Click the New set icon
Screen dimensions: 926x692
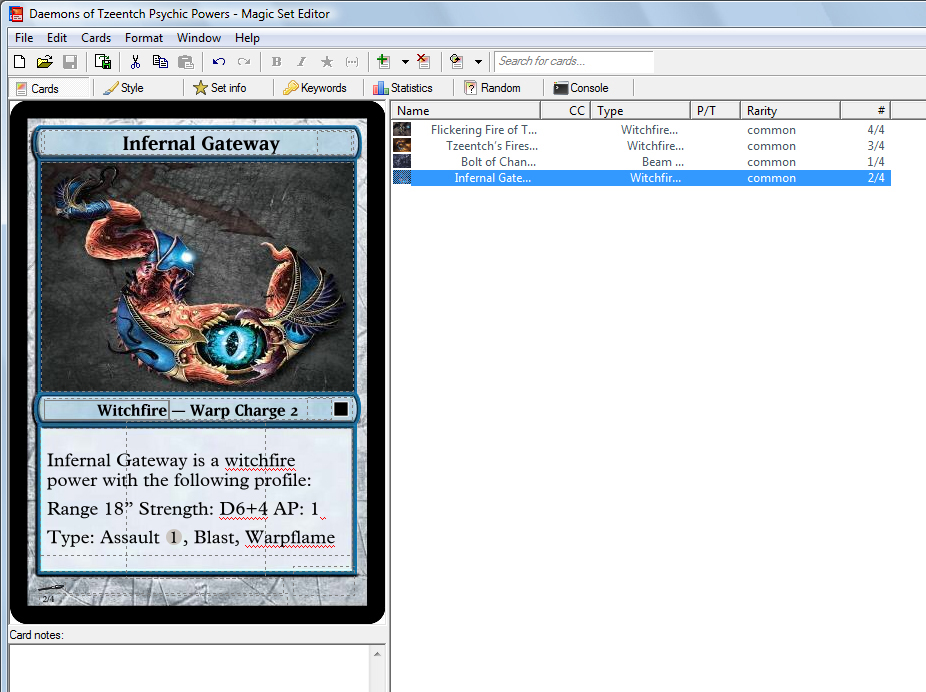click(19, 61)
